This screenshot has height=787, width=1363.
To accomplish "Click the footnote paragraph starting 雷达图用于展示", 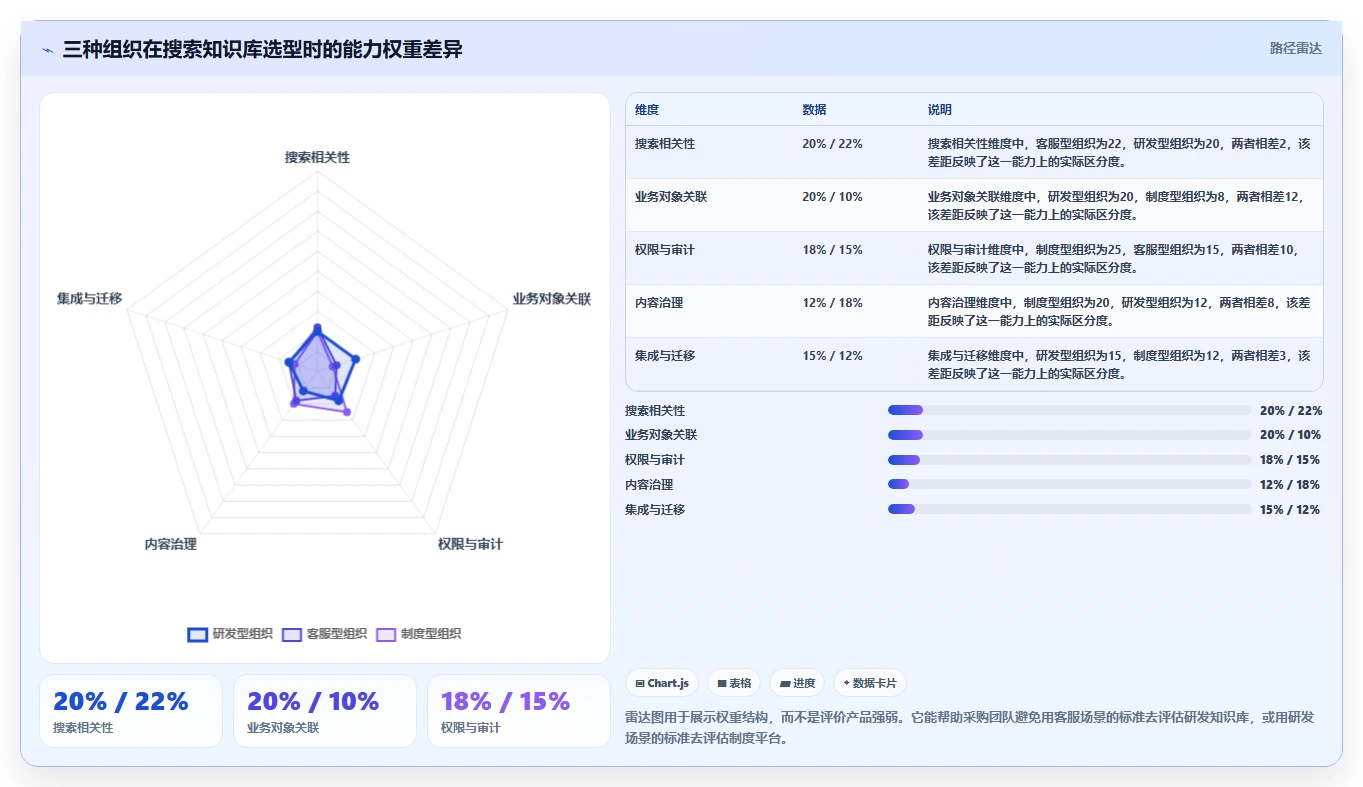I will (x=969, y=726).
